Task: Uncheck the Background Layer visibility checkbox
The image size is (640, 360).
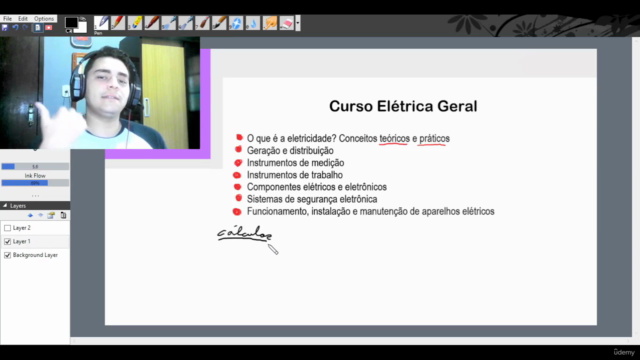Action: [7, 255]
